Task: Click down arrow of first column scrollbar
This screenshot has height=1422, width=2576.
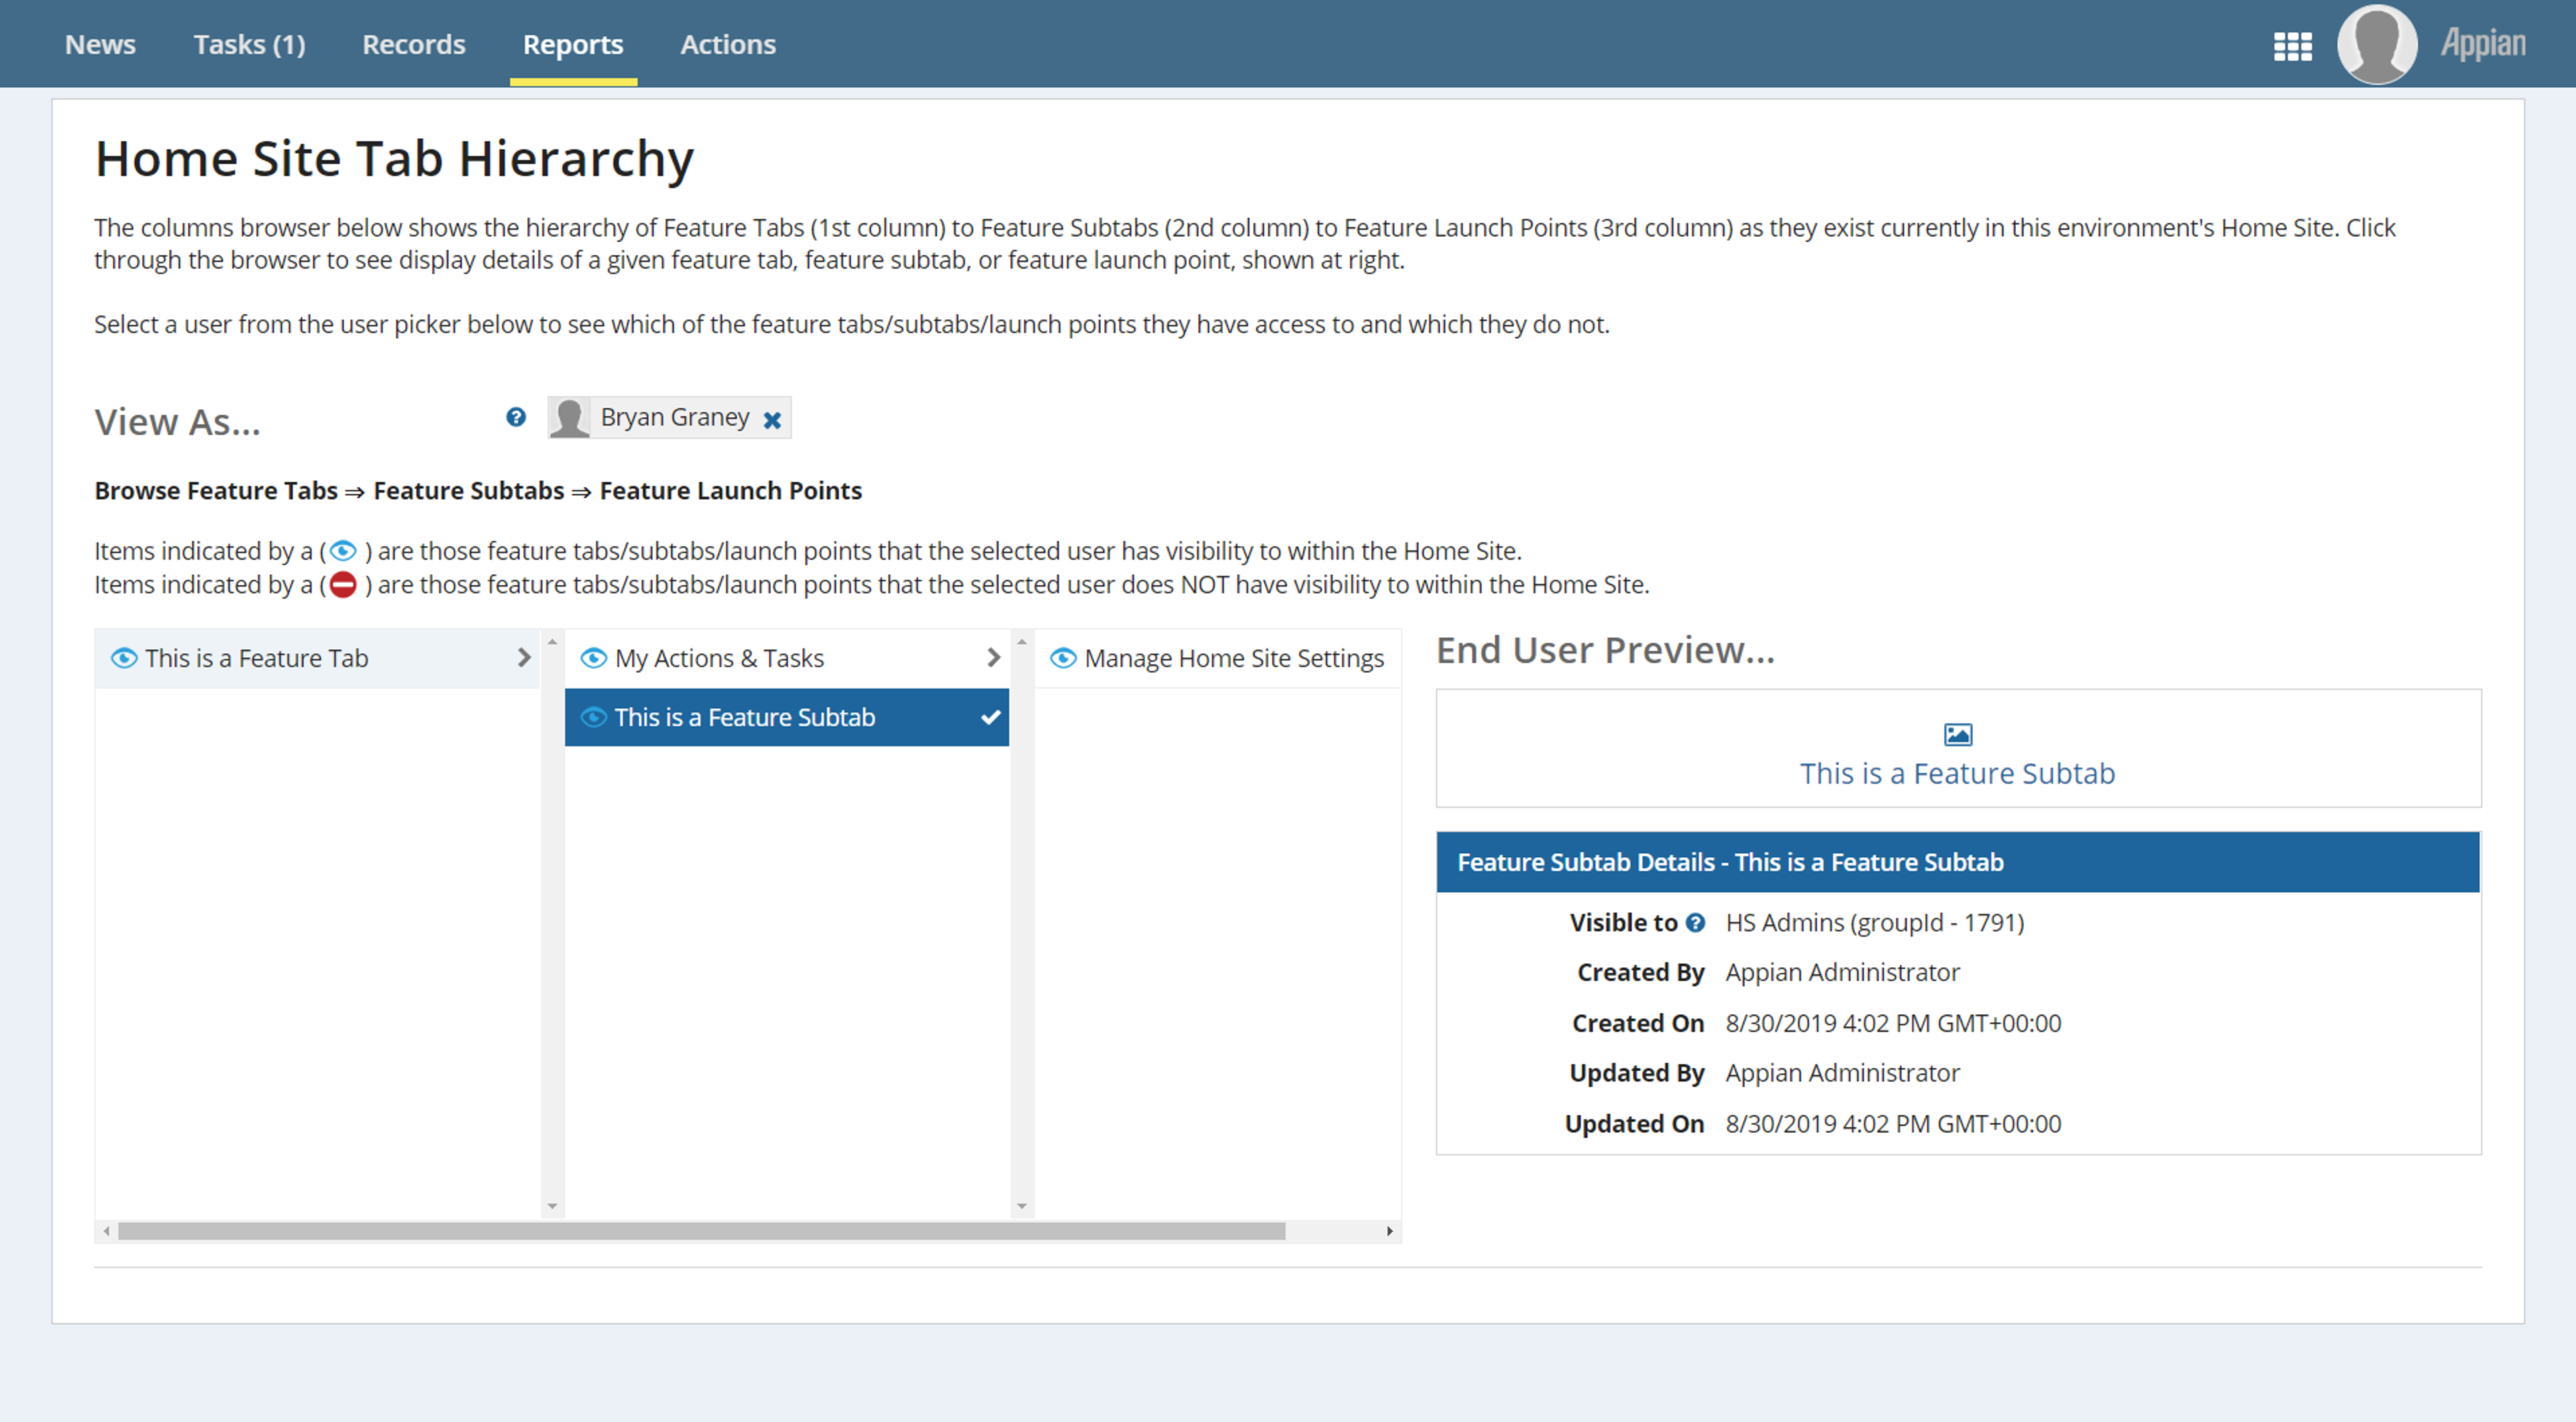Action: (x=552, y=1207)
